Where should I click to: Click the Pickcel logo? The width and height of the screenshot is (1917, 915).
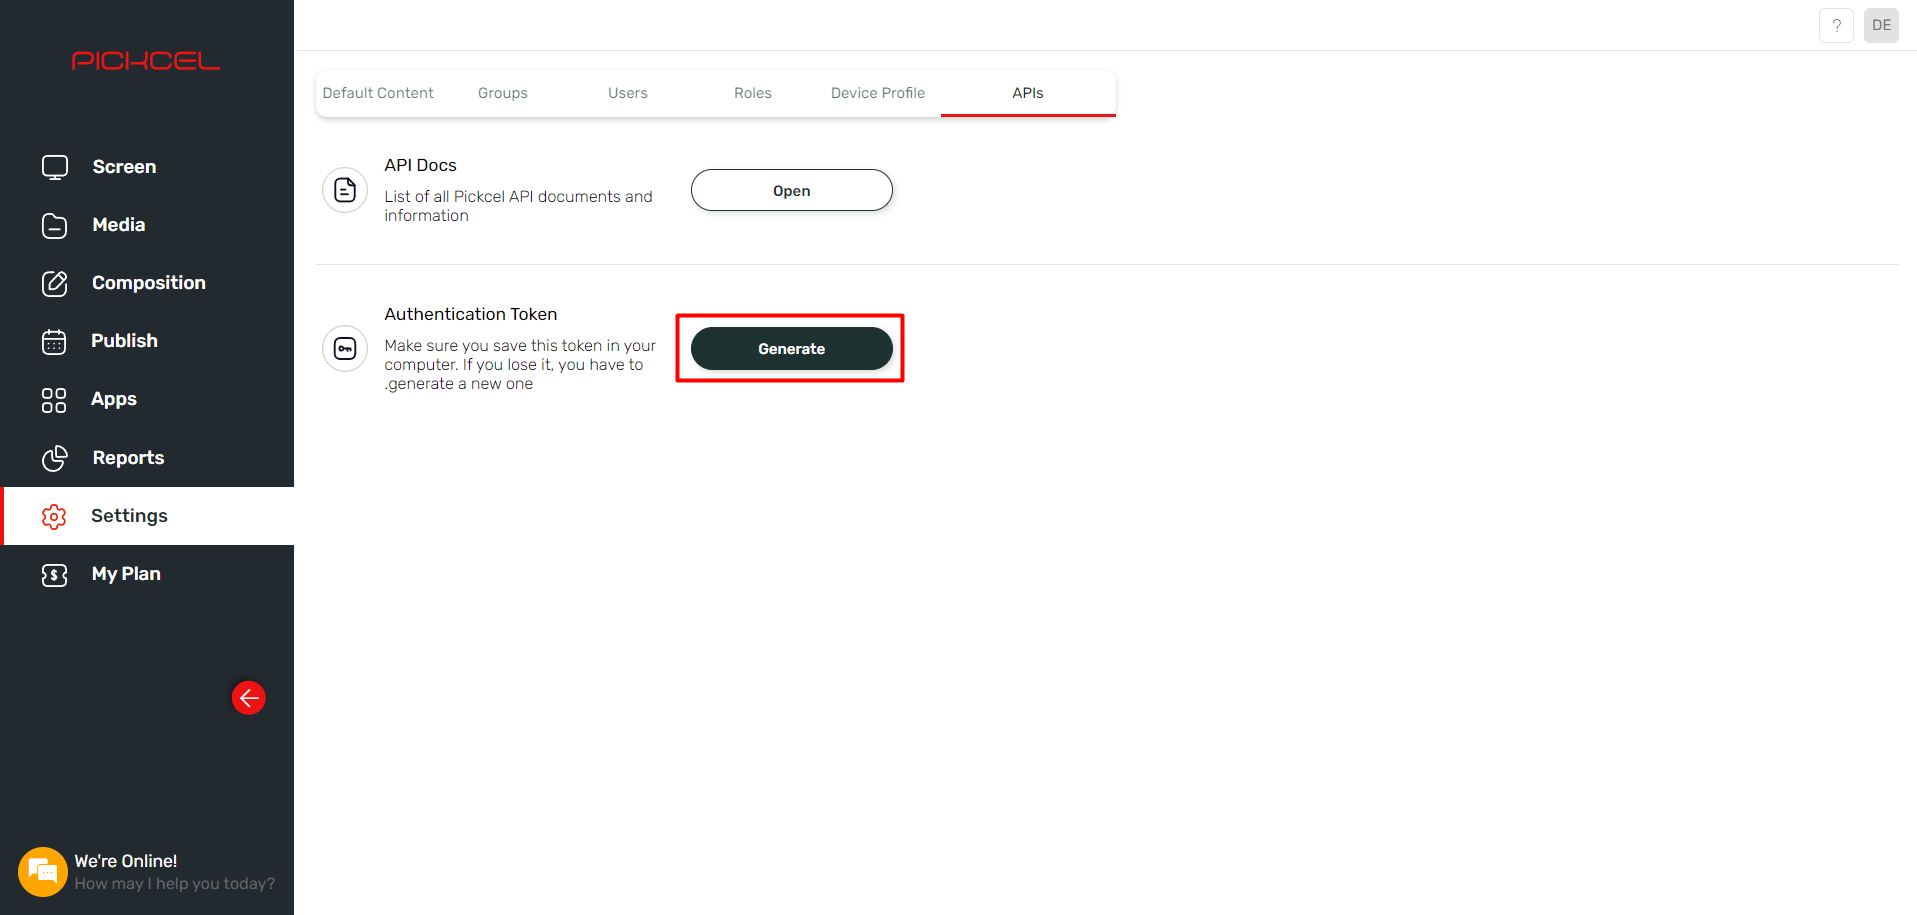[145, 60]
